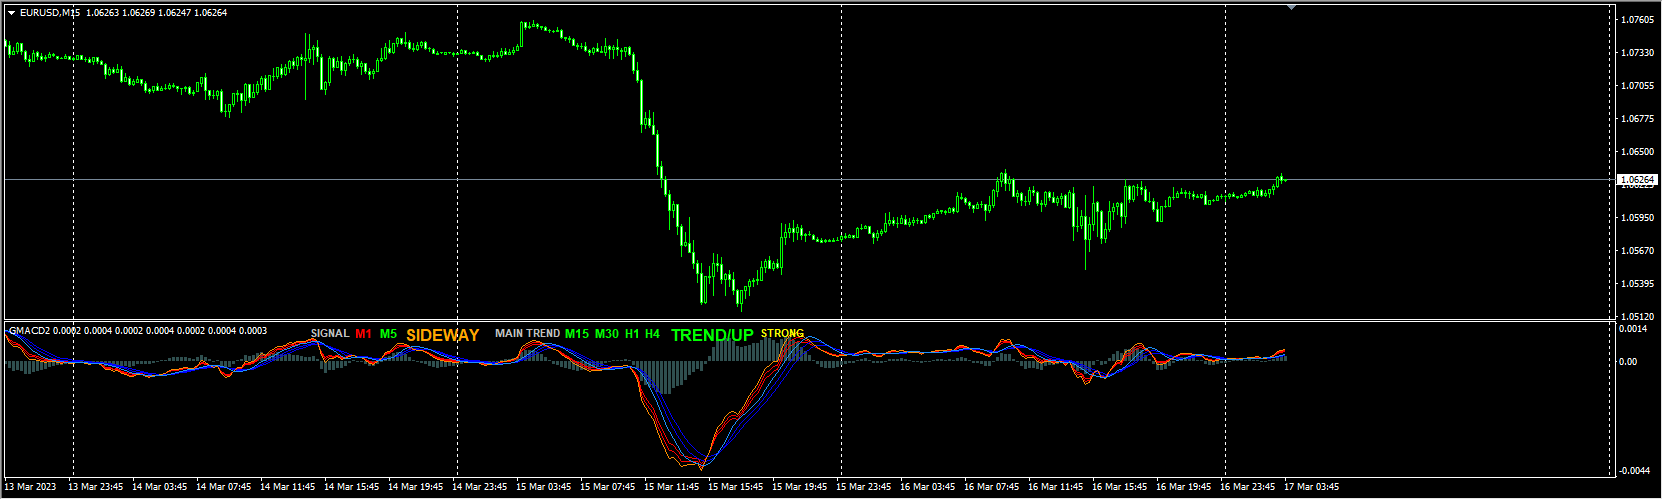Click price scale value 1.07330
Screen dimensions: 1663x500
1636,53
